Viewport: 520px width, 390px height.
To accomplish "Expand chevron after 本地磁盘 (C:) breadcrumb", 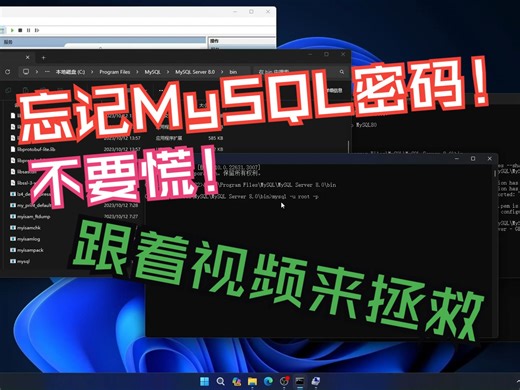I will click(x=92, y=72).
